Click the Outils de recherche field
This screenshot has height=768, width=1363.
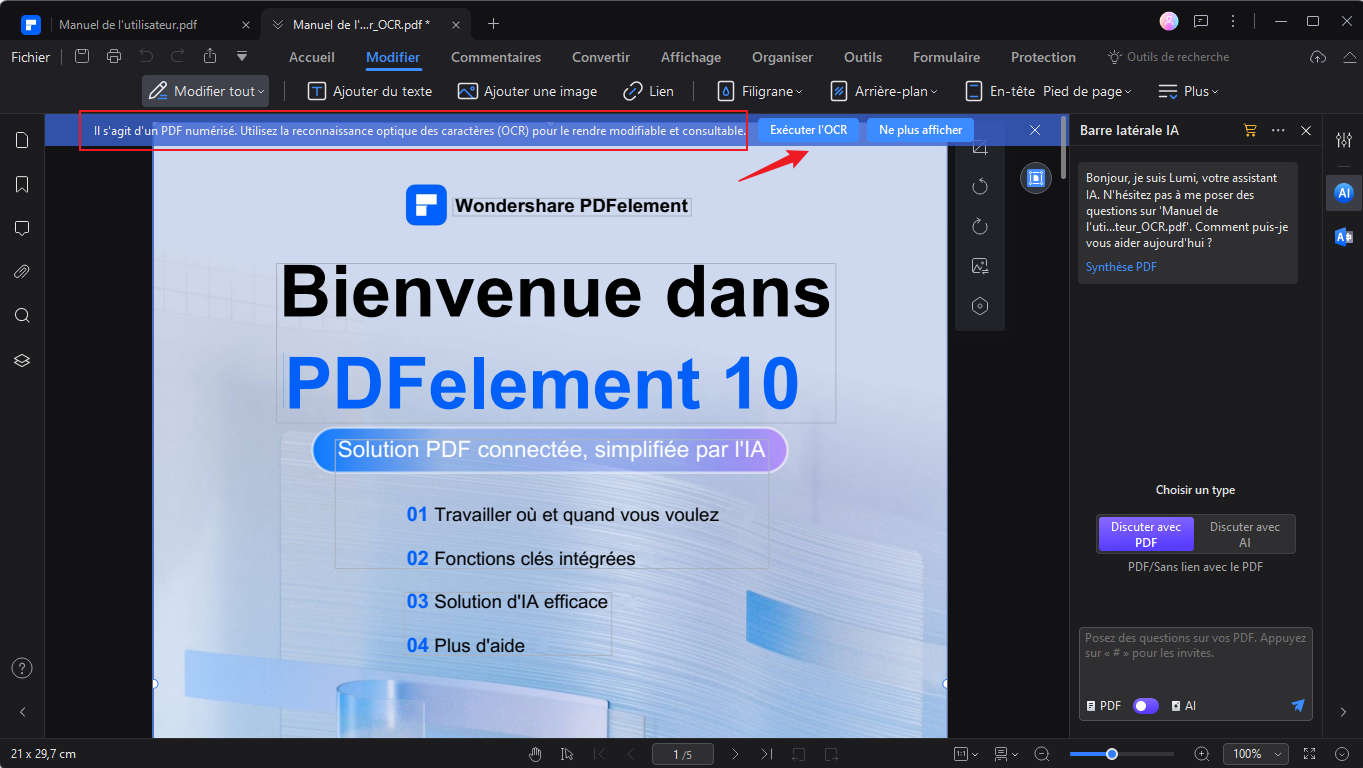point(1168,57)
